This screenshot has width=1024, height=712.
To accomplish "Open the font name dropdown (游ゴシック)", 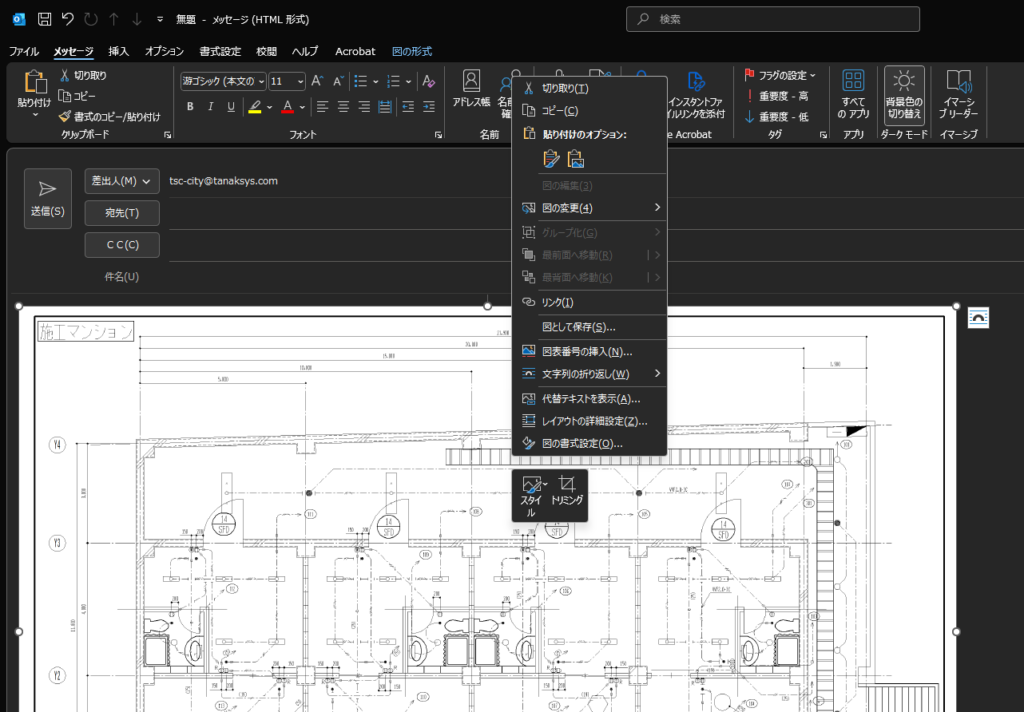I will pyautogui.click(x=223, y=81).
